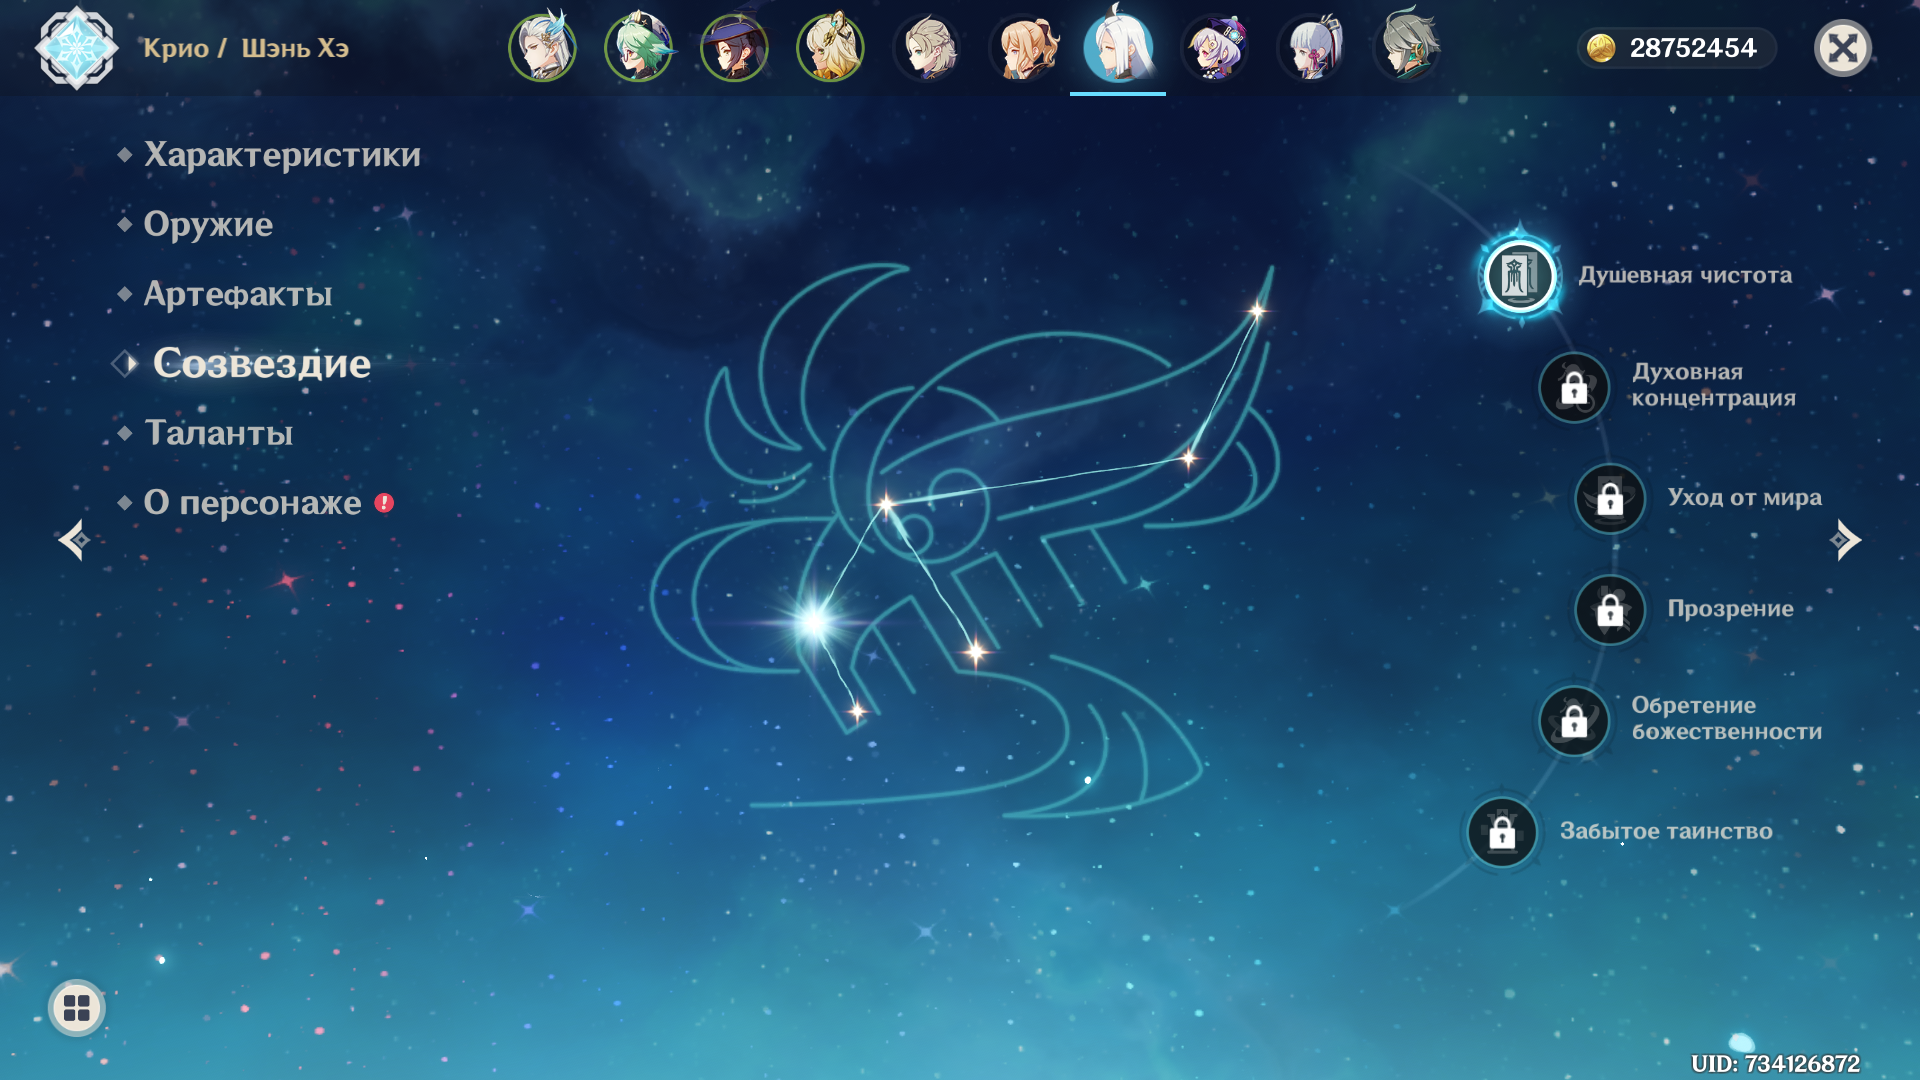Select locked Уход от мира constellation node
Viewport: 1920px width, 1080px height.
point(1610,498)
